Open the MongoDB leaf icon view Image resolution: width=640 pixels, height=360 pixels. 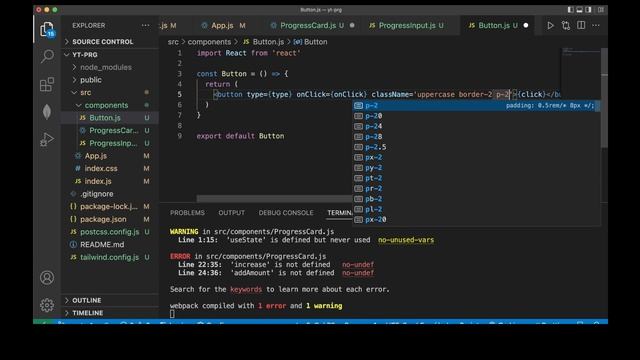[47, 111]
